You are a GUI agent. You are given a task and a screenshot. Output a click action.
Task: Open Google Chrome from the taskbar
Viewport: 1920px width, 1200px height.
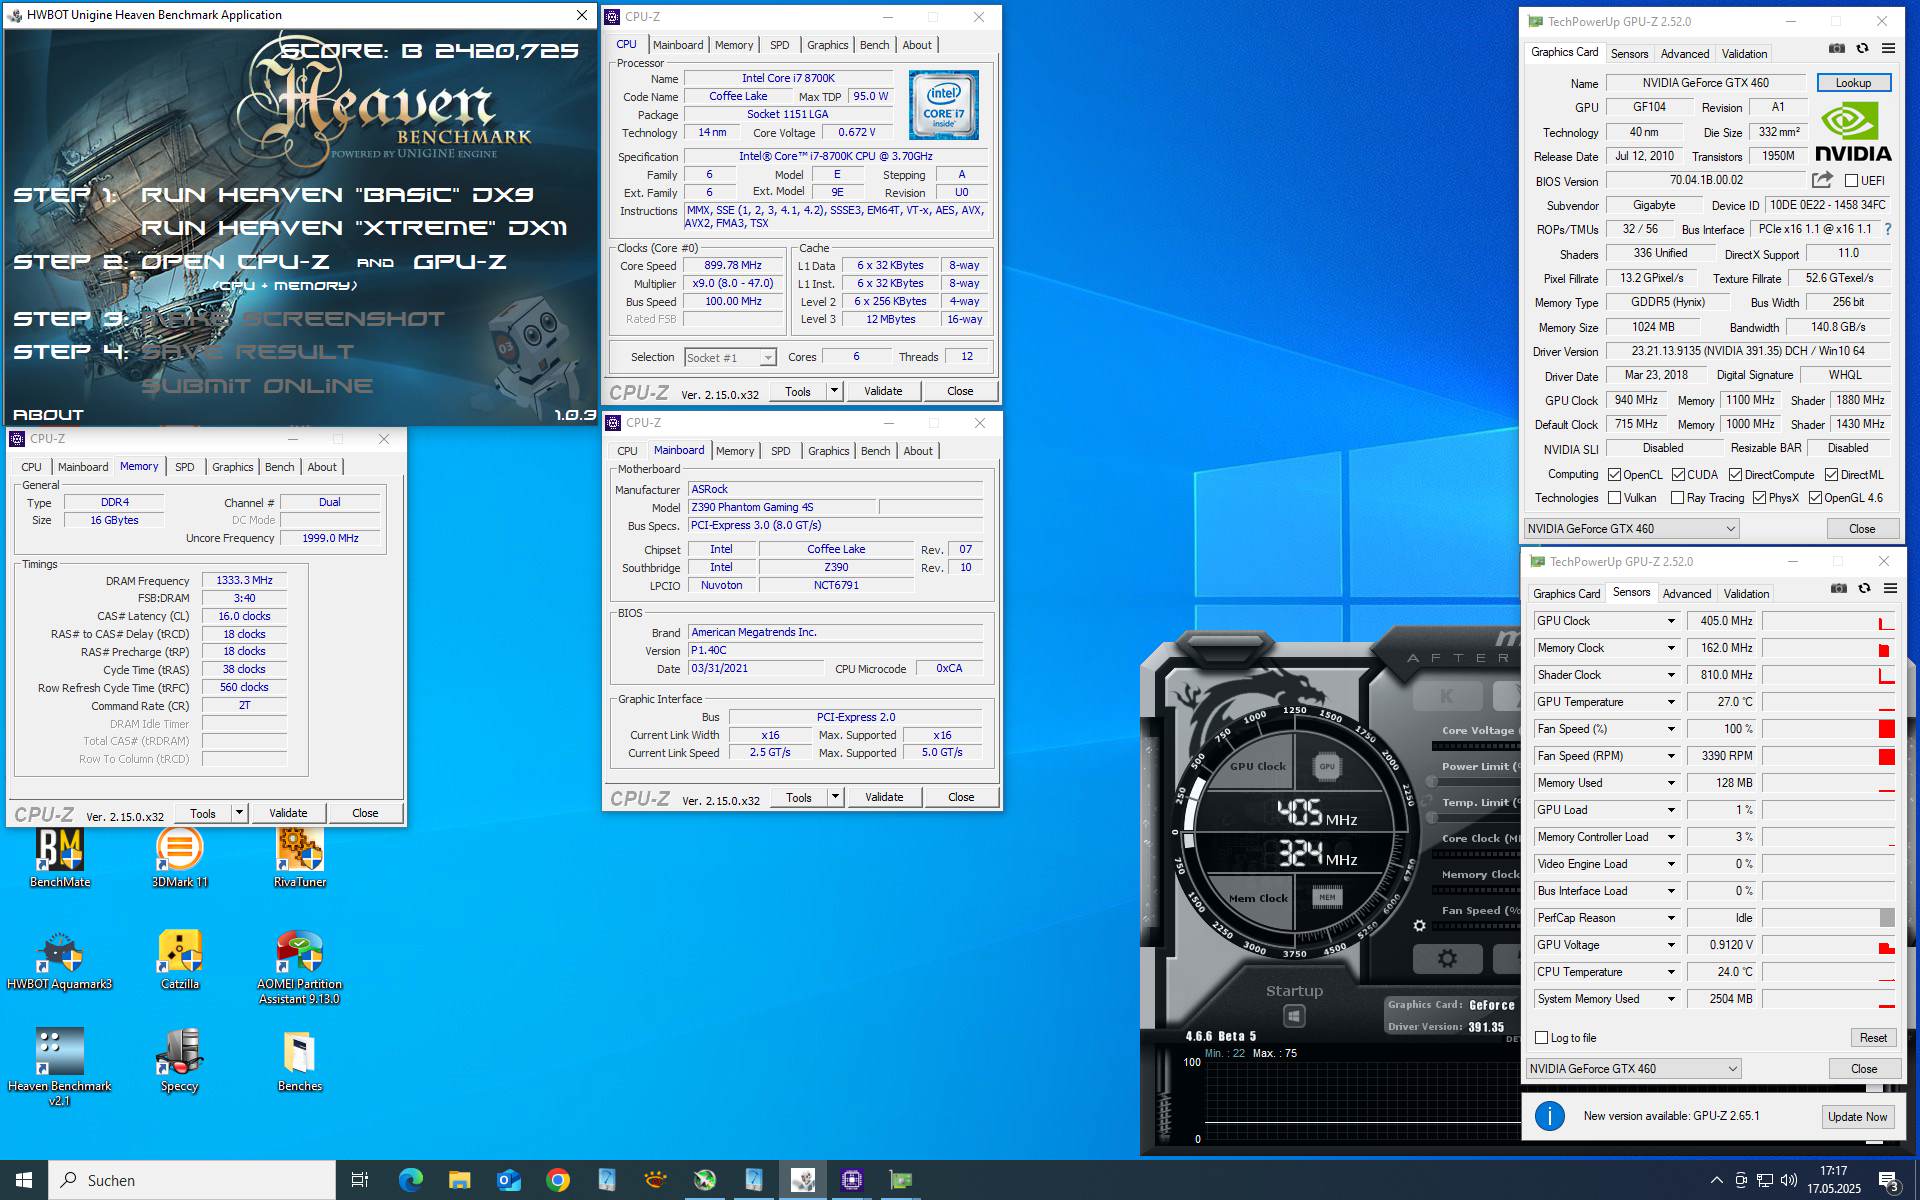(557, 1180)
